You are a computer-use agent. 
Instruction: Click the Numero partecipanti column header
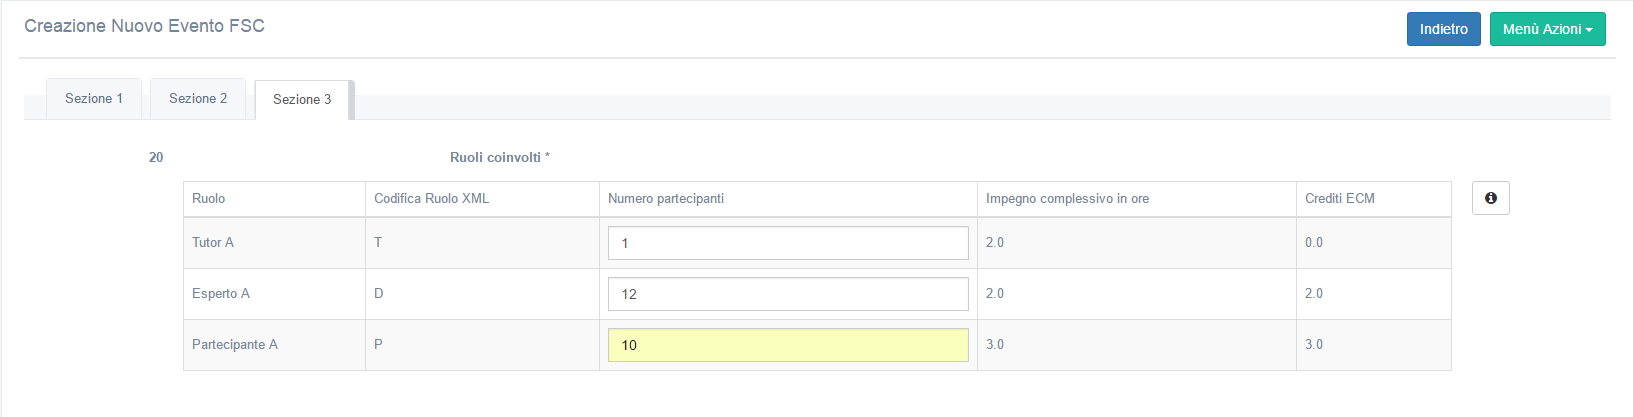(666, 199)
